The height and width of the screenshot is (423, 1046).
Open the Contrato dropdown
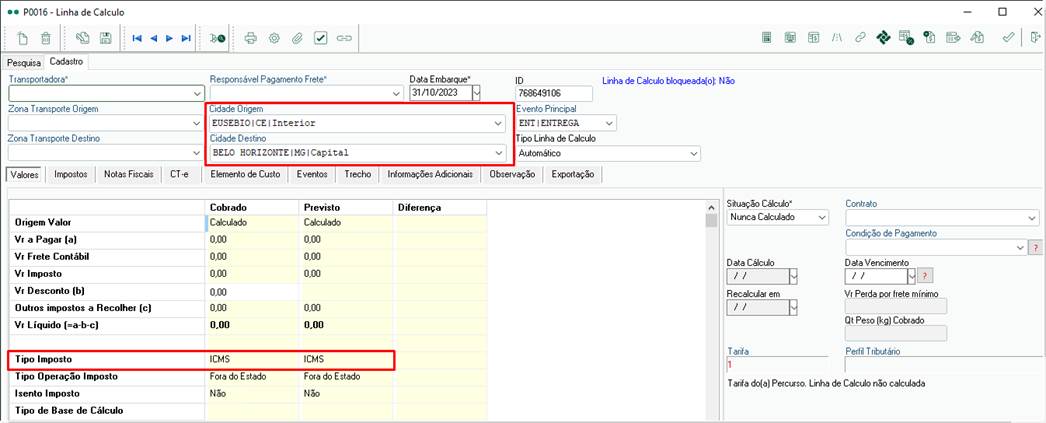[x=1033, y=218]
